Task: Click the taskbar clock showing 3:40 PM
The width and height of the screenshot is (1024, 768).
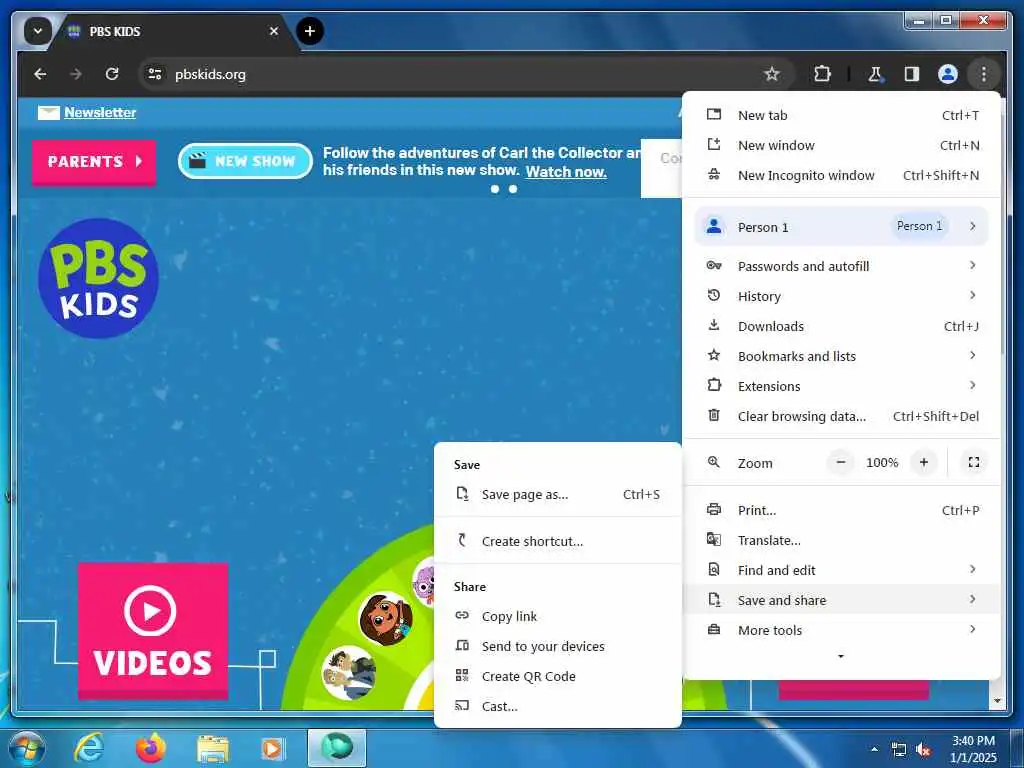Action: pos(973,749)
